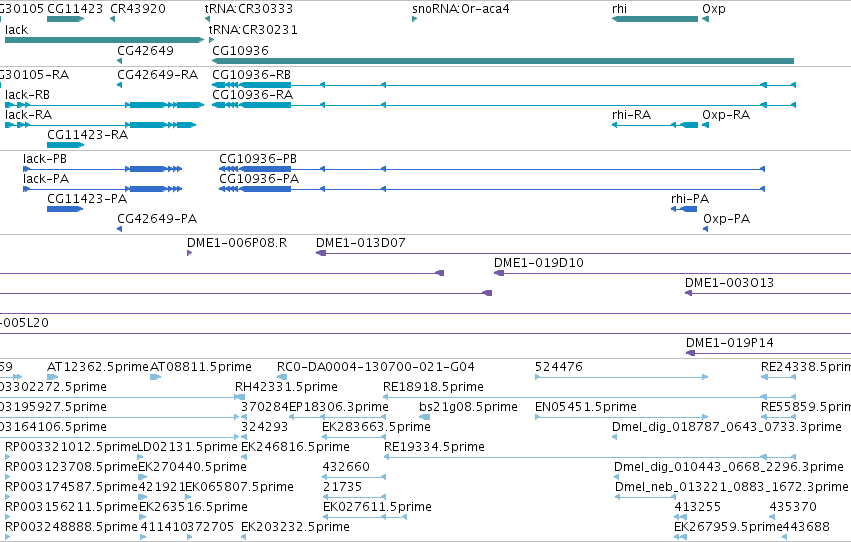
Task: Click the teal rhi gene bar
Action: (655, 19)
